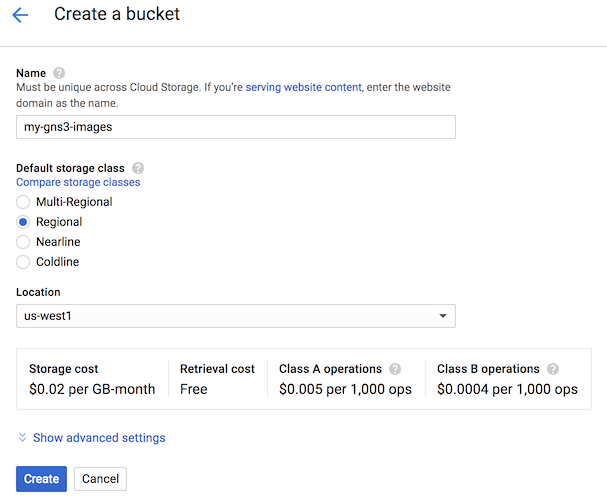Go back using the left arrow icon
This screenshot has width=607, height=501.
pos(20,16)
